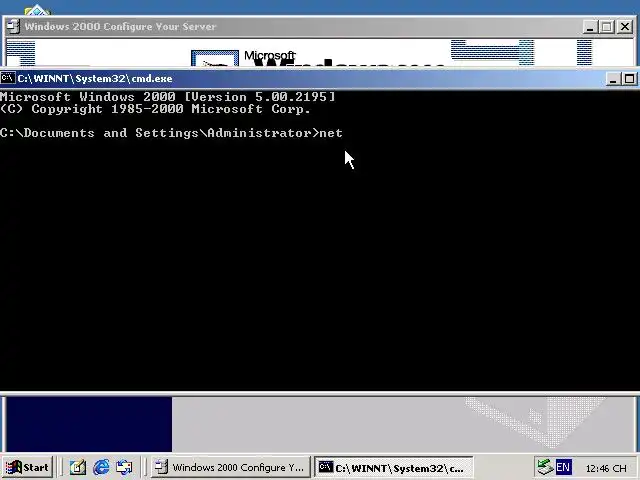Image resolution: width=640 pixels, height=480 pixels.
Task: Launch Internet Explorer from quick launch
Action: (101, 467)
